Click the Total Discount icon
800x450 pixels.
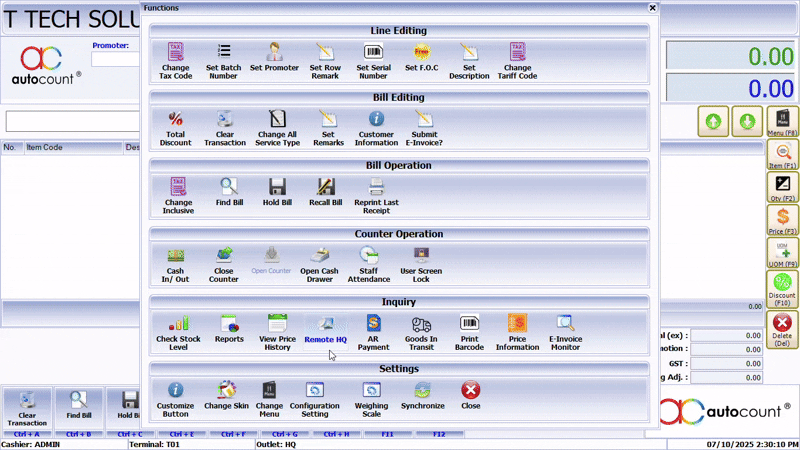(x=175, y=129)
